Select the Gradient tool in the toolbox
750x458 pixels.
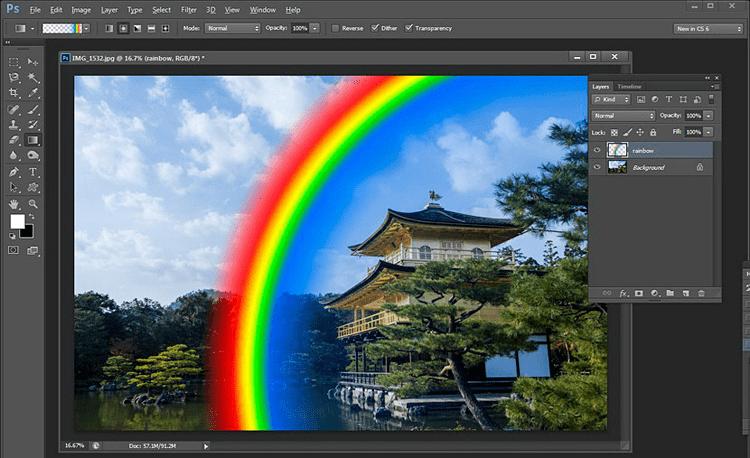pos(32,141)
